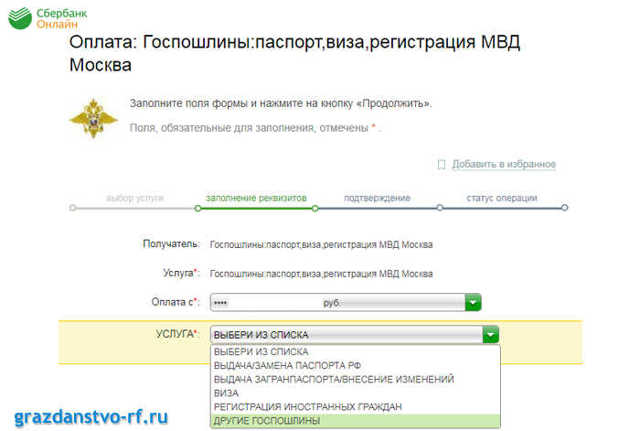Choose ДРУГИЕ ГОСПОШЛИНЫ option
This screenshot has height=431, width=640.
pos(355,421)
